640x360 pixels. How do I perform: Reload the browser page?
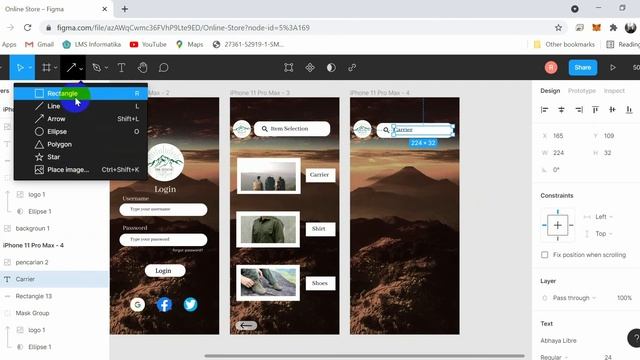tap(27, 28)
